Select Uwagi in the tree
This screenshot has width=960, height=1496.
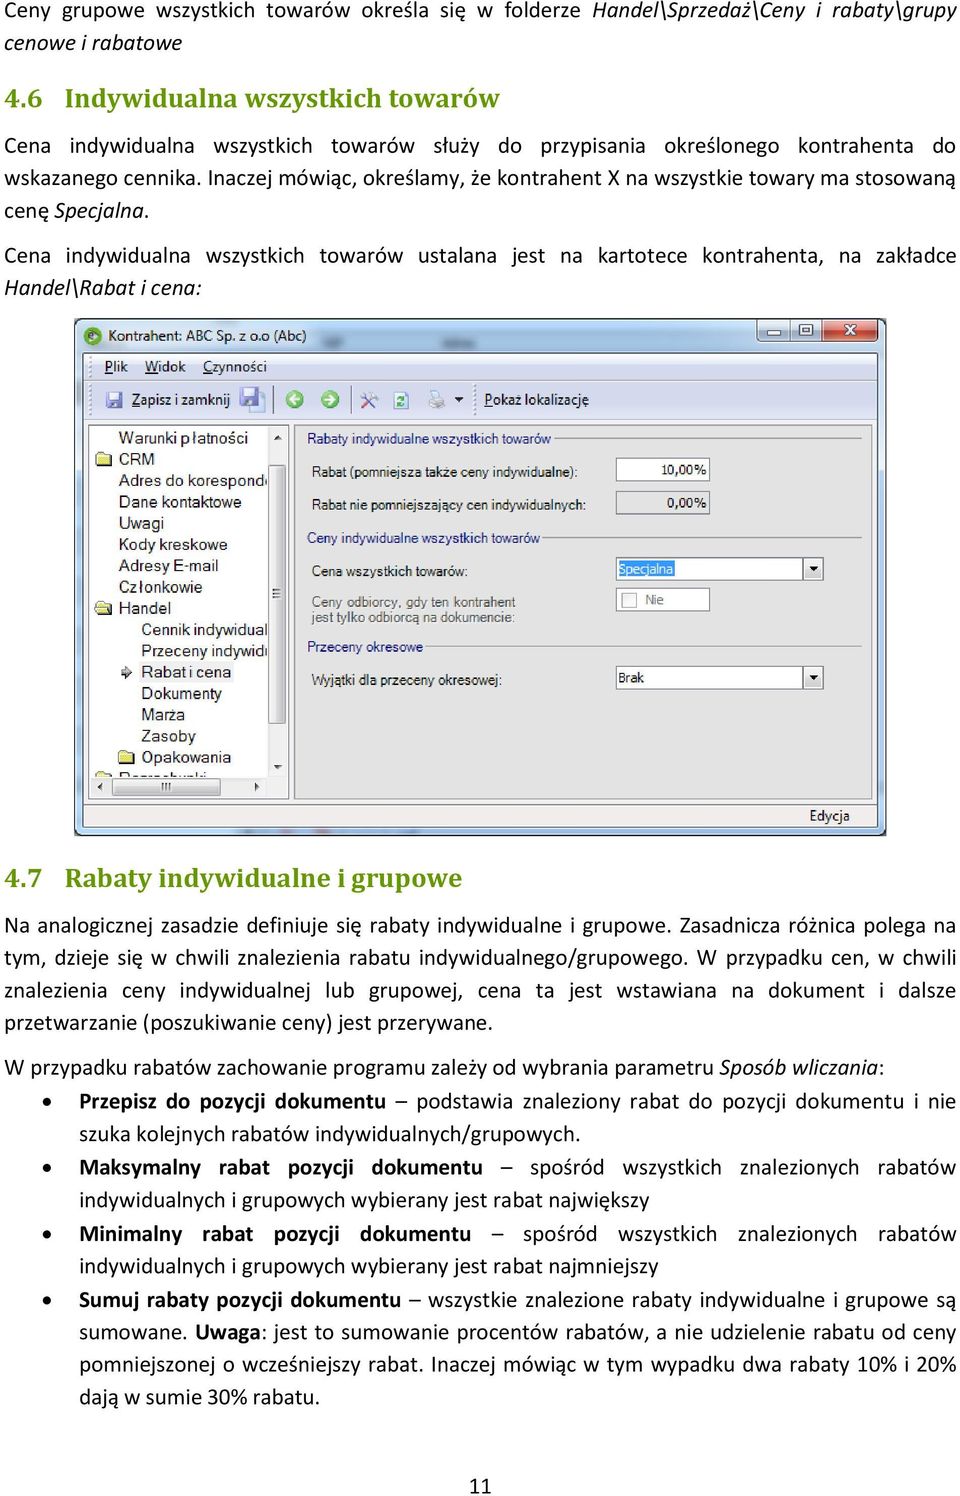coord(141,523)
